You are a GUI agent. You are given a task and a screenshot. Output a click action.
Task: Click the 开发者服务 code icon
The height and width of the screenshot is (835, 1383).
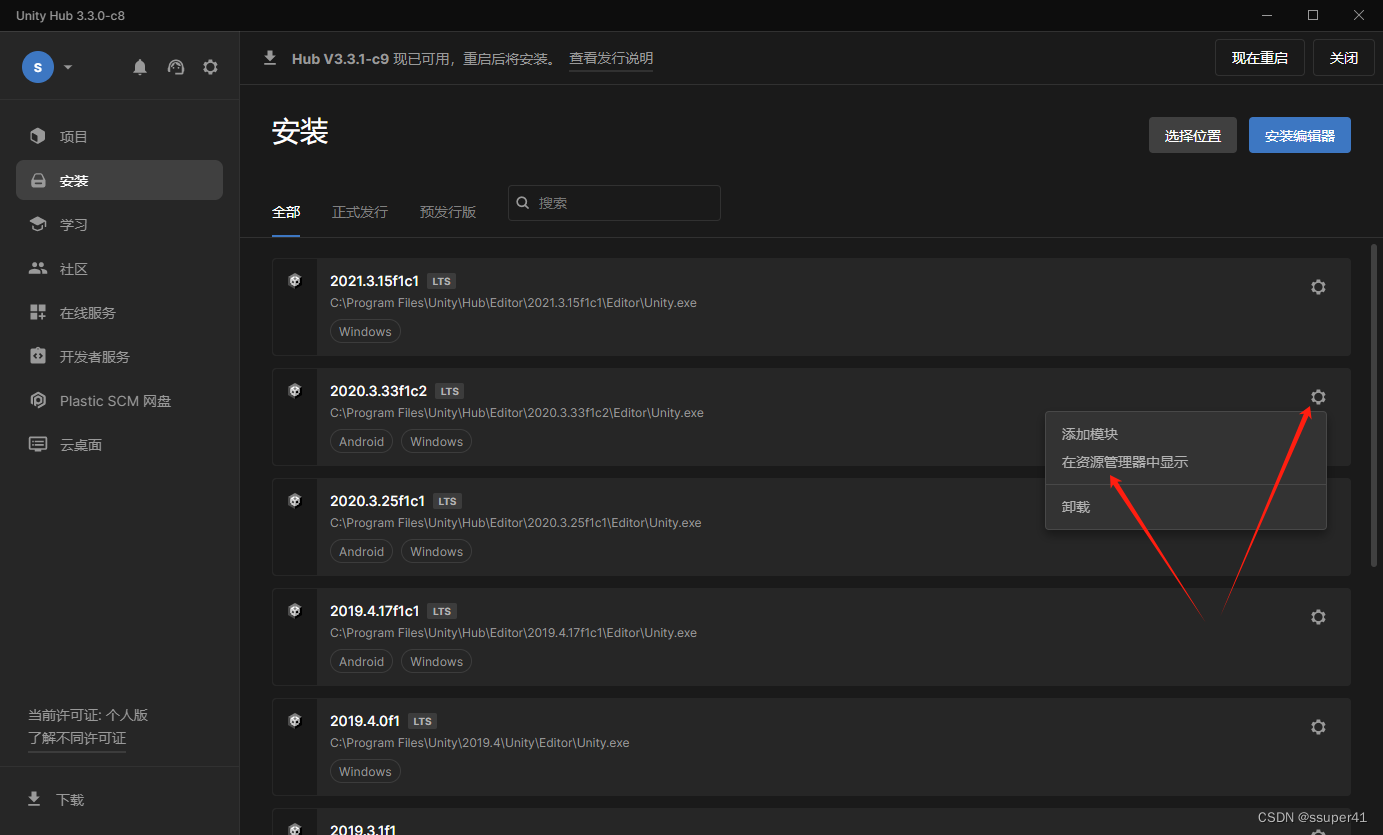click(x=38, y=356)
